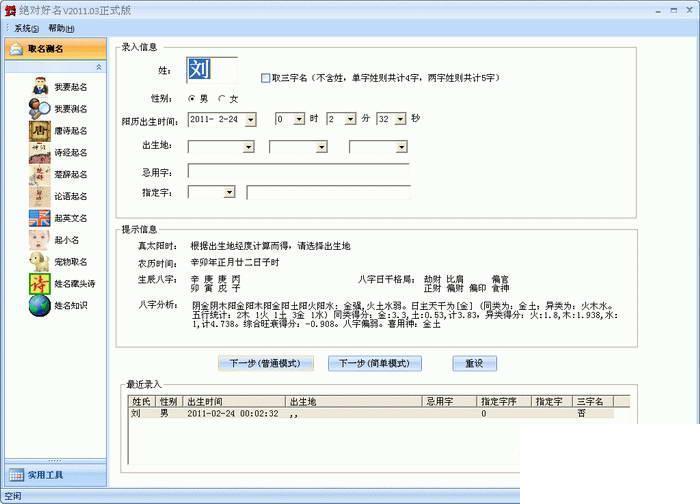Select the recent entry 2011-02-24 00:02:32
The height and width of the screenshot is (504, 700).
[371, 413]
